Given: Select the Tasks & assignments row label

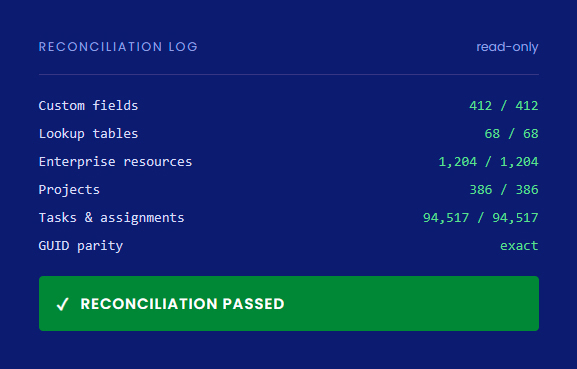Looking at the screenshot, I should click(111, 218).
